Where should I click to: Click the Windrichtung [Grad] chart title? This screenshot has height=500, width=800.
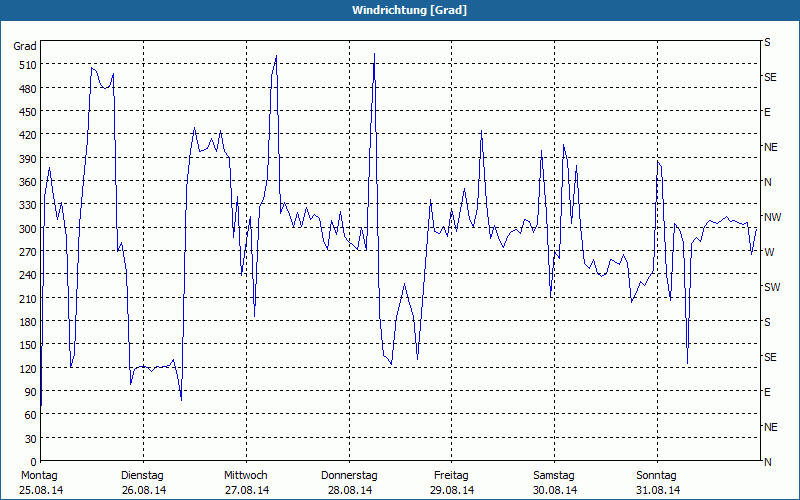point(409,10)
